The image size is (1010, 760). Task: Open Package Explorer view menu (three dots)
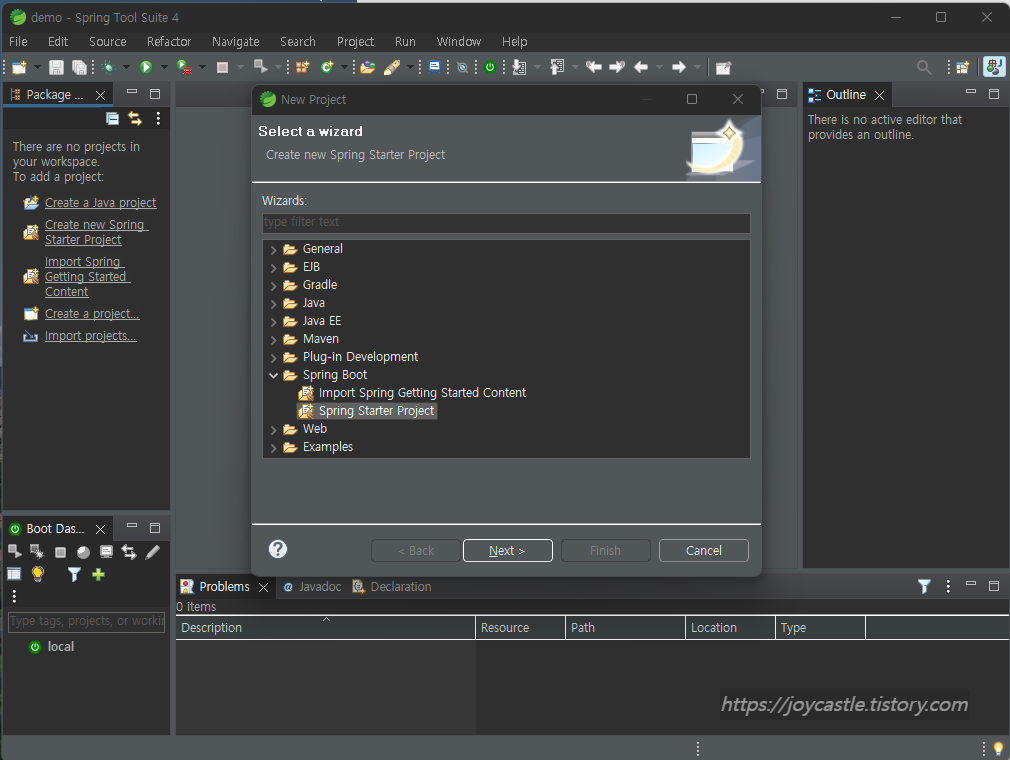pyautogui.click(x=158, y=119)
